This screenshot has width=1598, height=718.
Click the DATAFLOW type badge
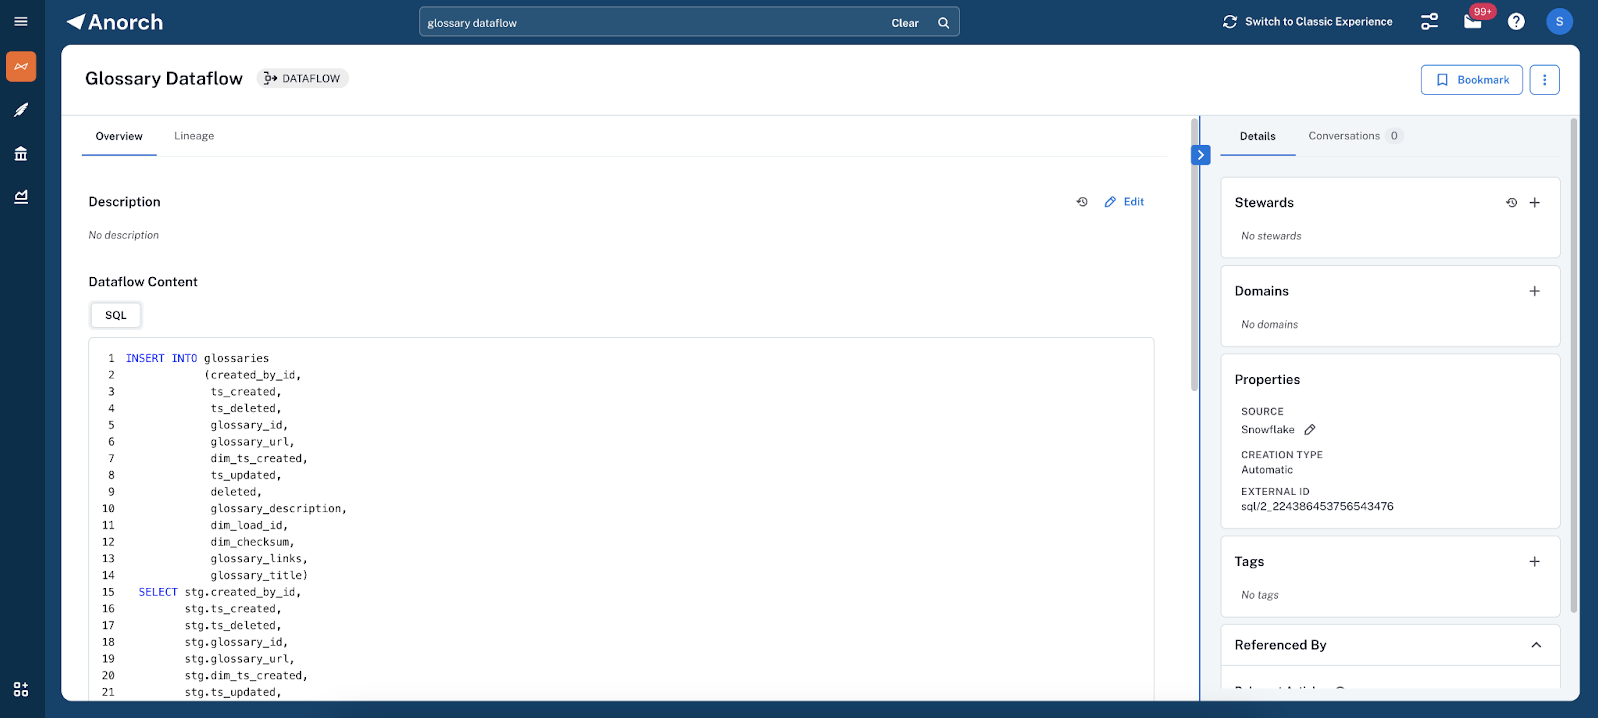[x=302, y=78]
